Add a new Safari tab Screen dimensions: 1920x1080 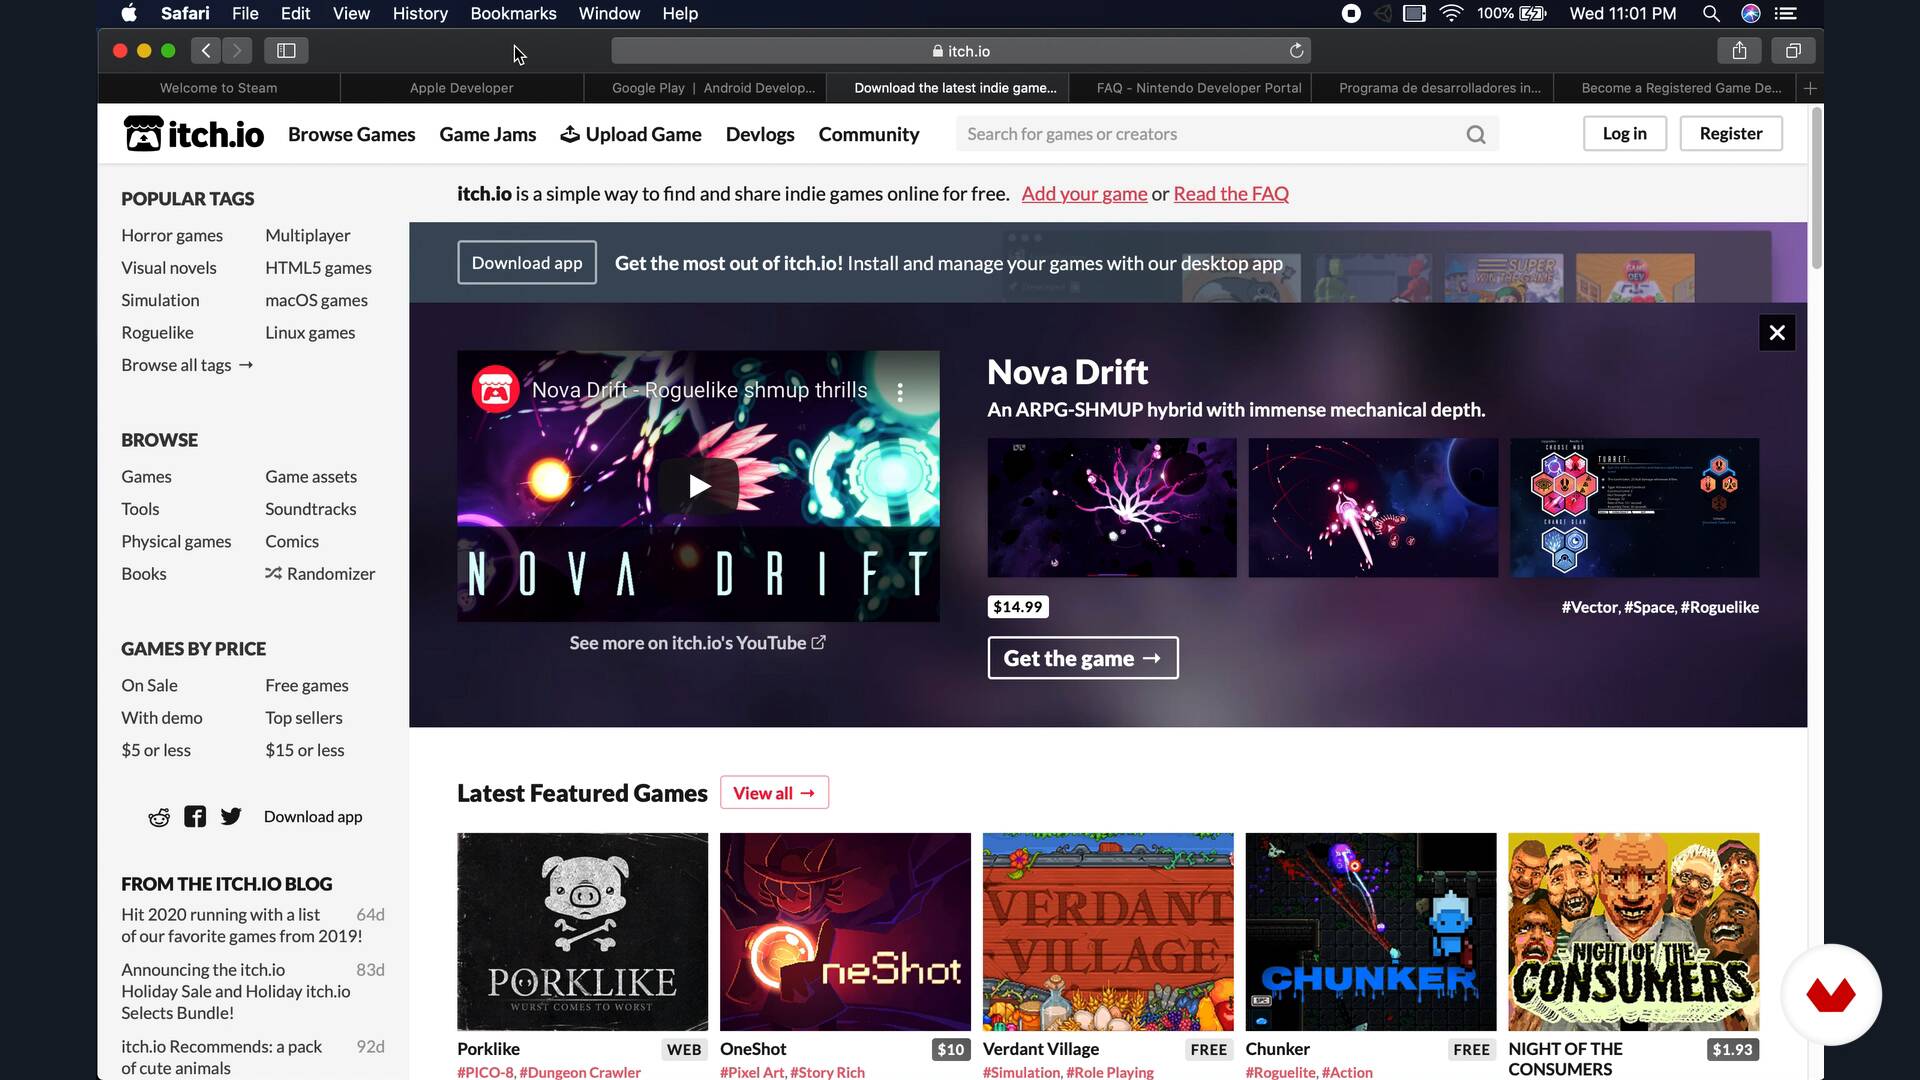coord(1810,88)
